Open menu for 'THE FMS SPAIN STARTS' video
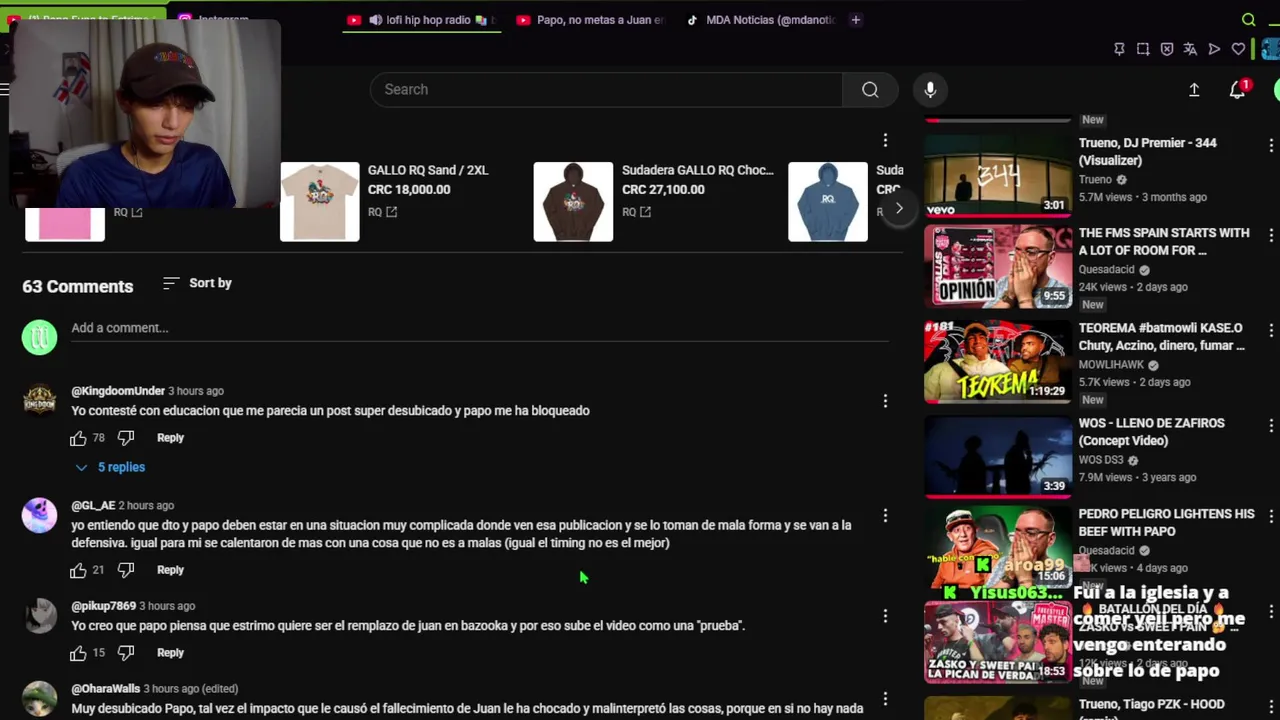Screen dimensions: 1280x720 click(1271, 235)
